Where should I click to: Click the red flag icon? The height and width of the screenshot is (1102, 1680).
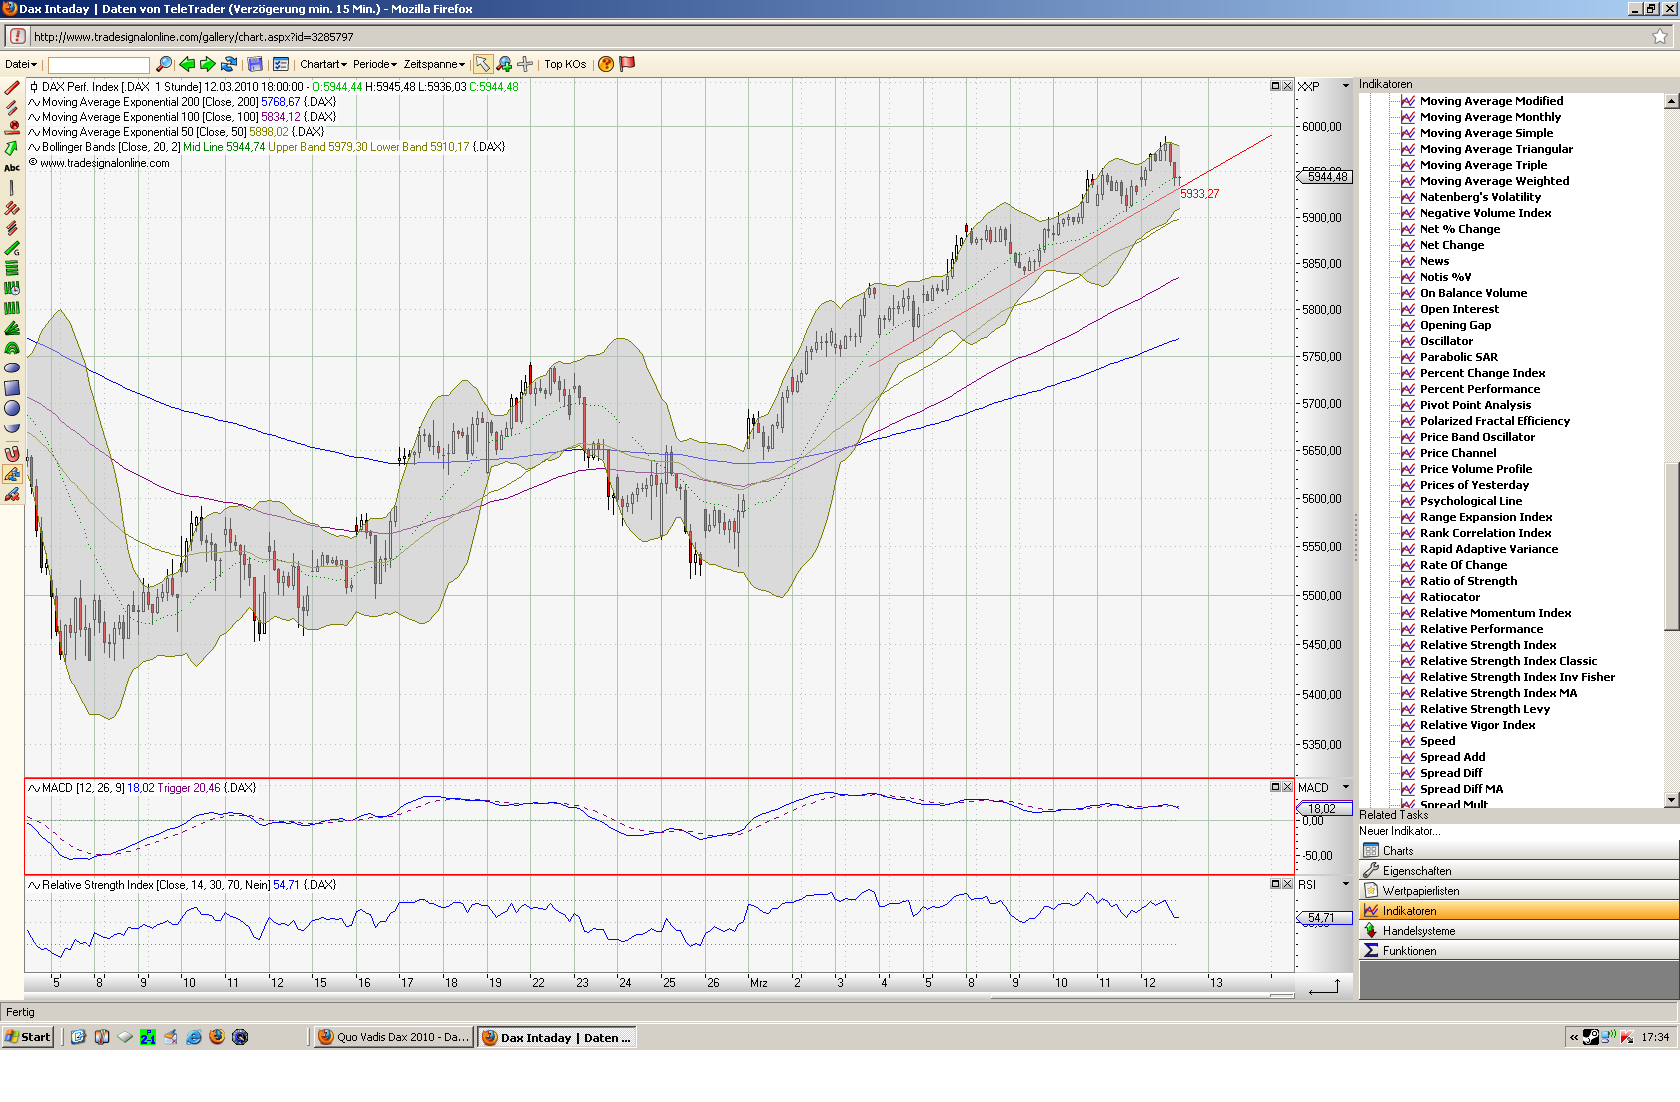tap(628, 64)
